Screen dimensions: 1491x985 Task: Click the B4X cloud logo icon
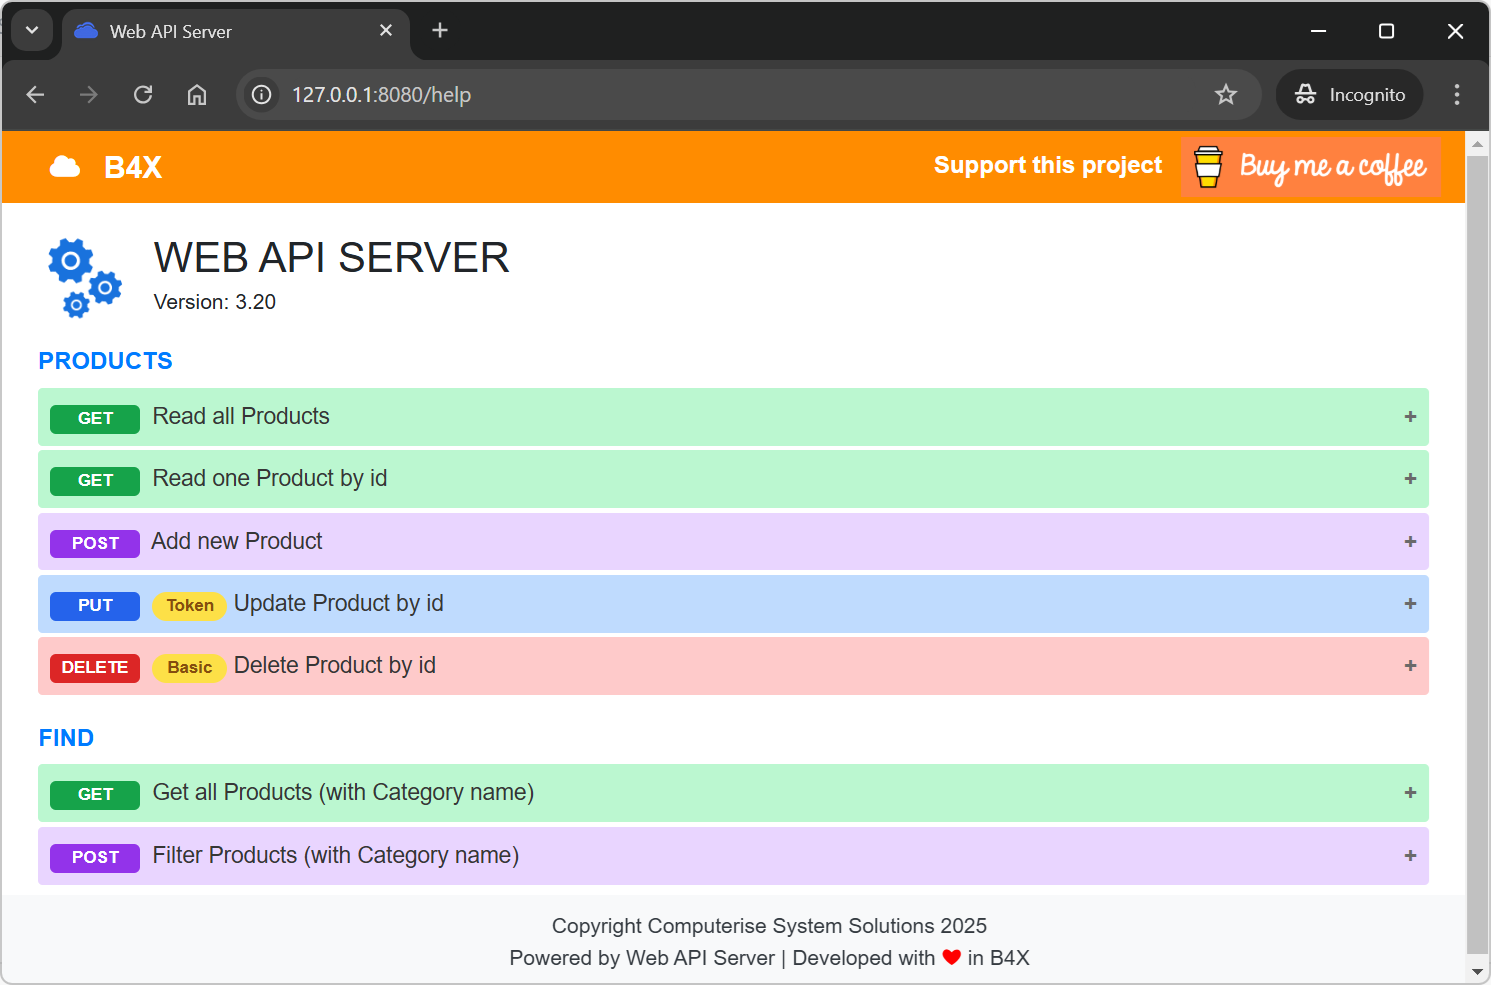click(x=65, y=167)
